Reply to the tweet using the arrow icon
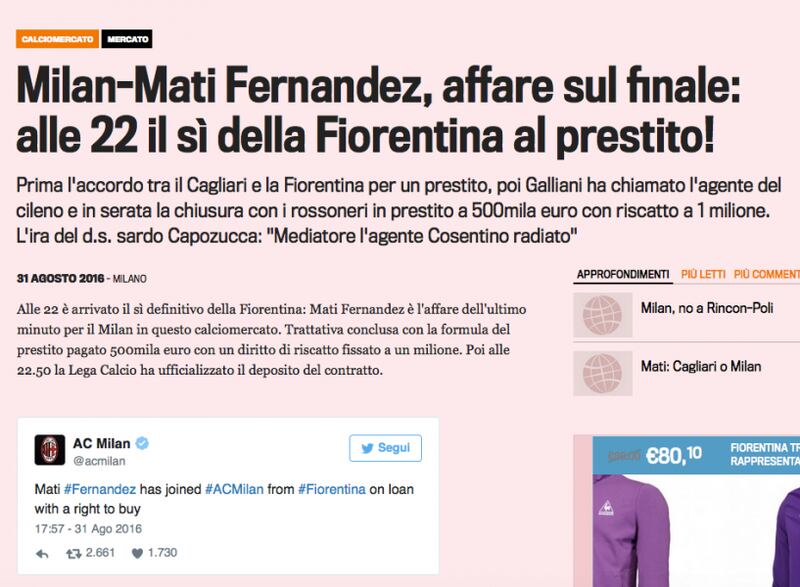This screenshot has width=800, height=587. coord(42,553)
